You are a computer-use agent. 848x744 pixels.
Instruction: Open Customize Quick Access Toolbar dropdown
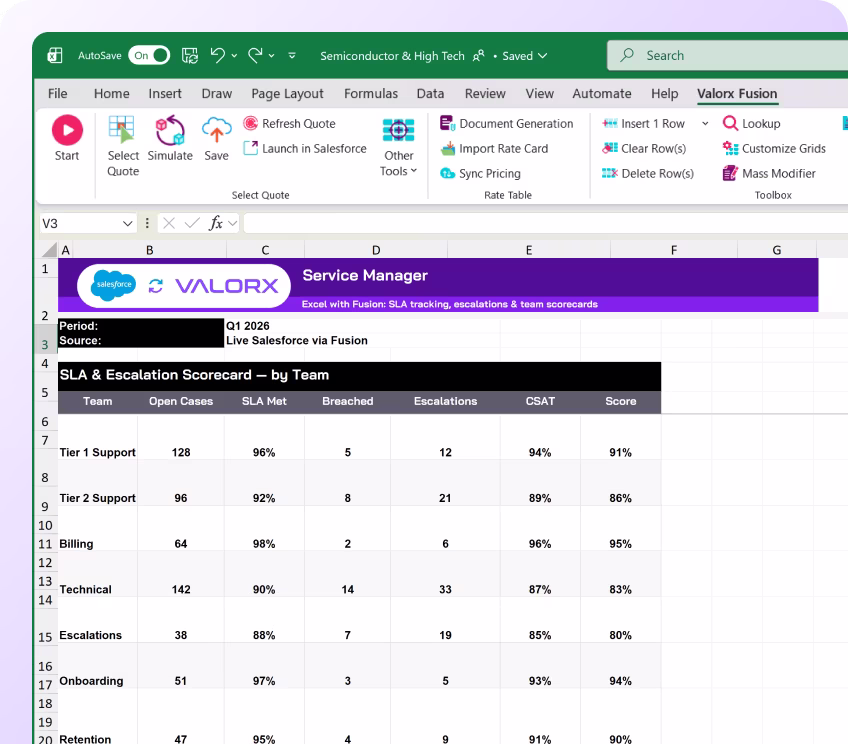click(292, 55)
